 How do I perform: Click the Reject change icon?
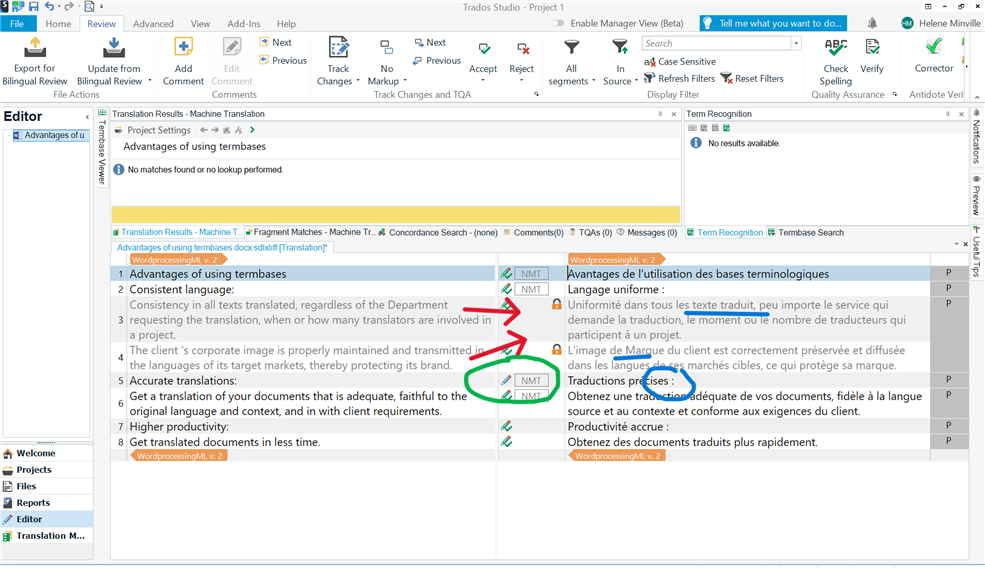[522, 48]
